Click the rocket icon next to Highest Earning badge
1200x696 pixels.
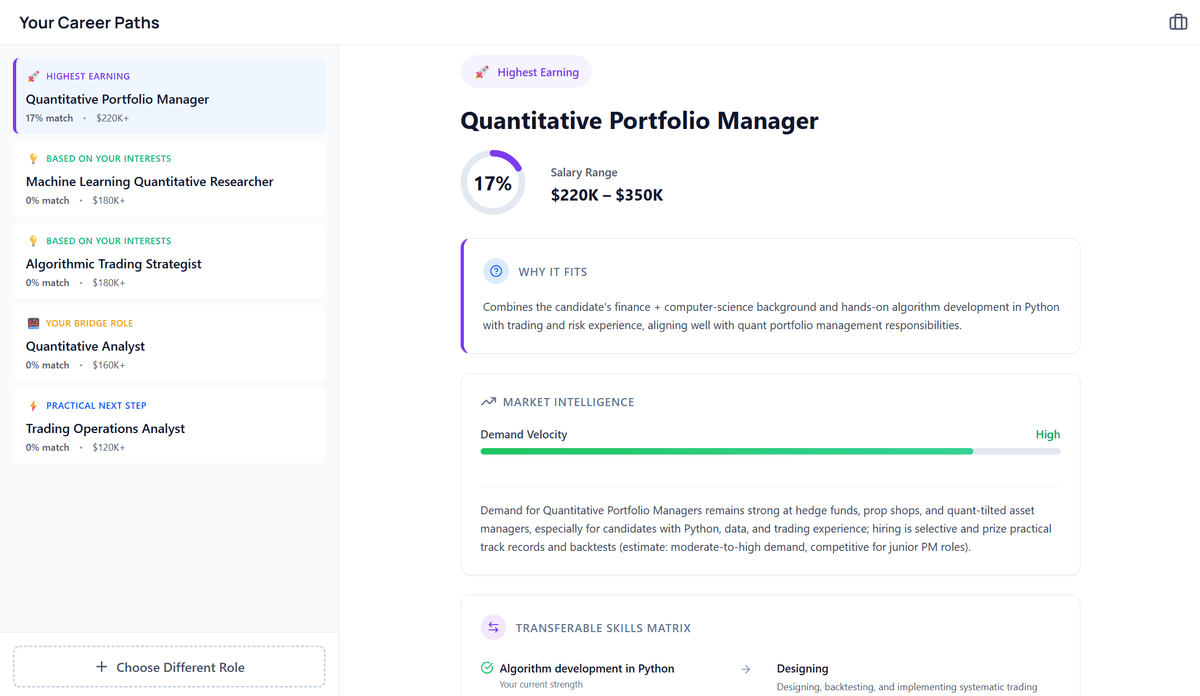coord(36,76)
